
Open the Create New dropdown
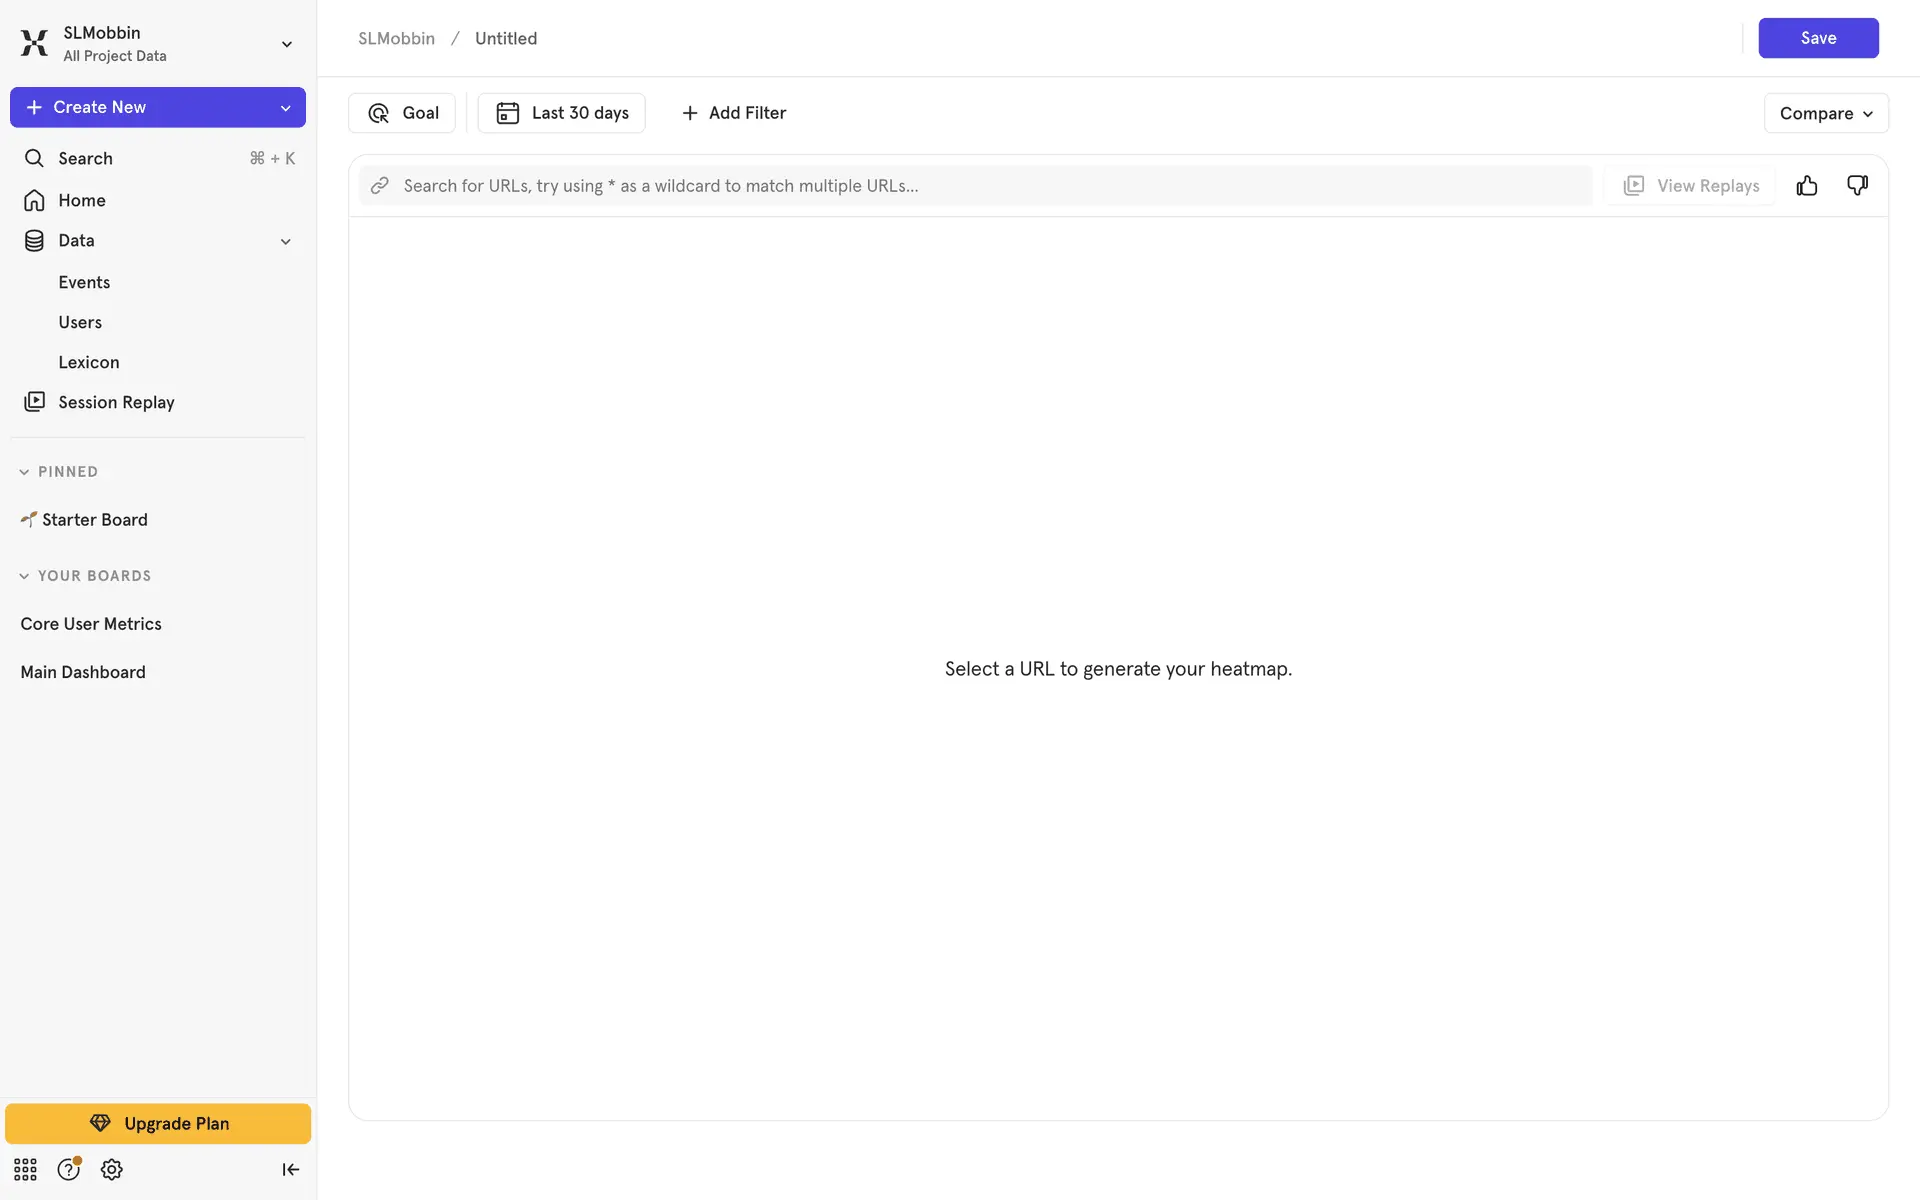coord(158,107)
